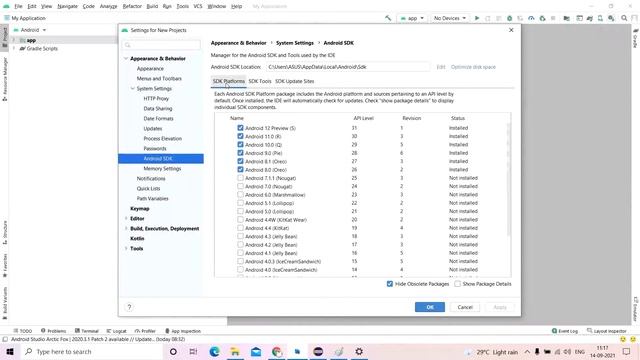Select HTTP Proxy in settings tree
Screen dimensions: 640x360
pos(156,98)
